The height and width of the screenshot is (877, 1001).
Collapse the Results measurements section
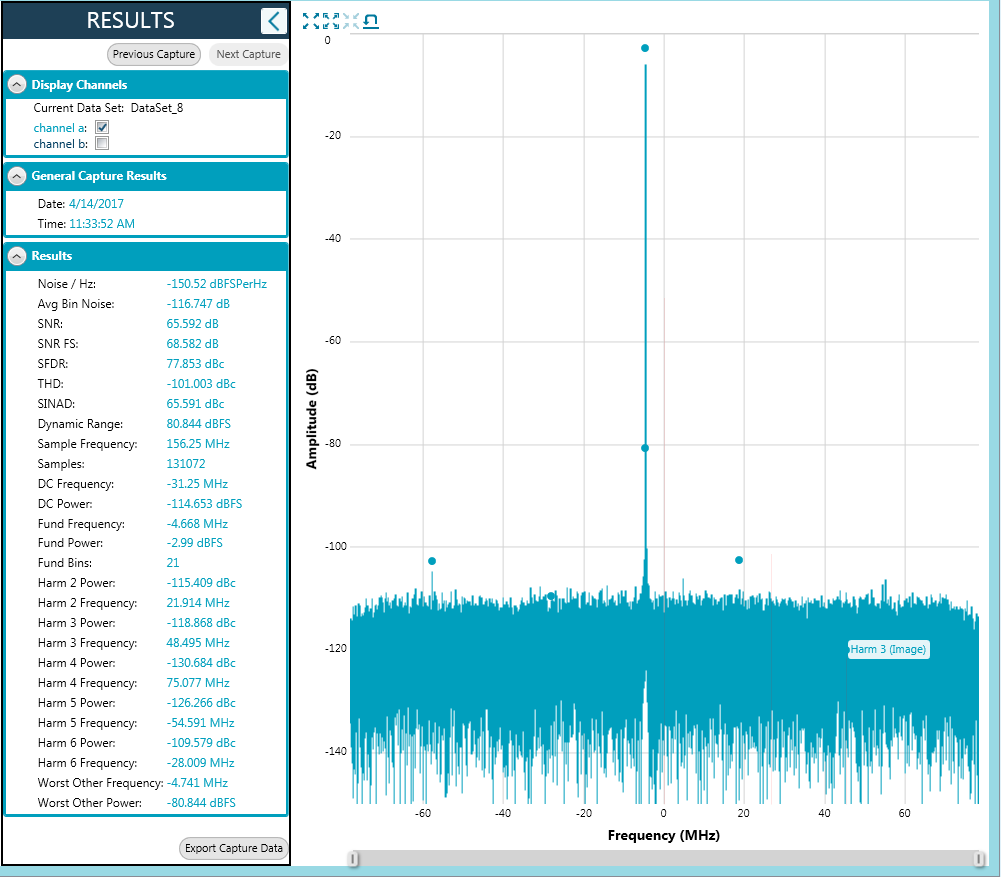[x=17, y=256]
